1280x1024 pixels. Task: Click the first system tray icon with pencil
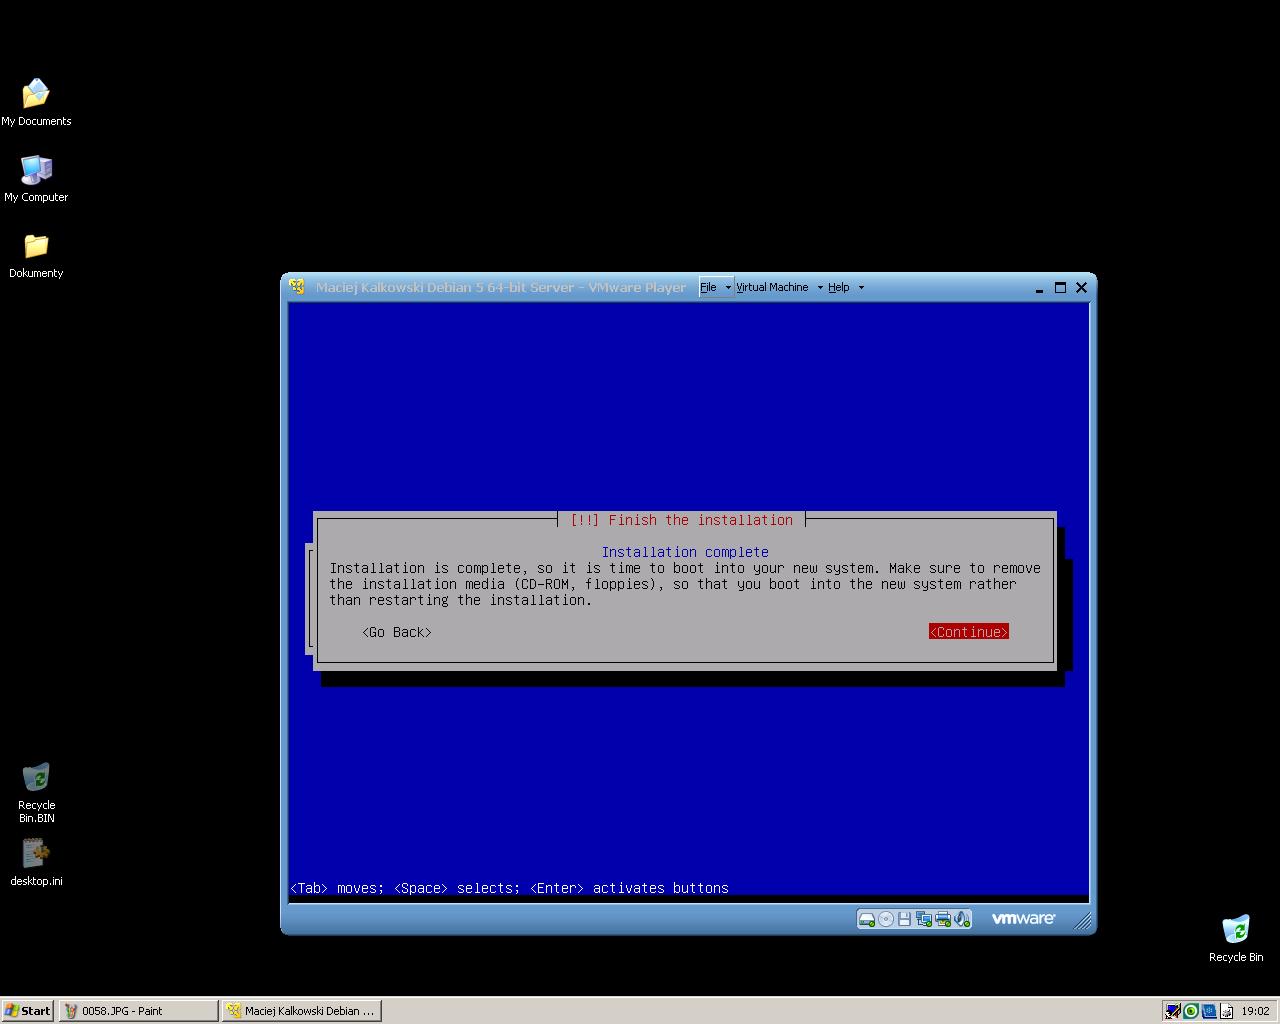point(1173,1011)
